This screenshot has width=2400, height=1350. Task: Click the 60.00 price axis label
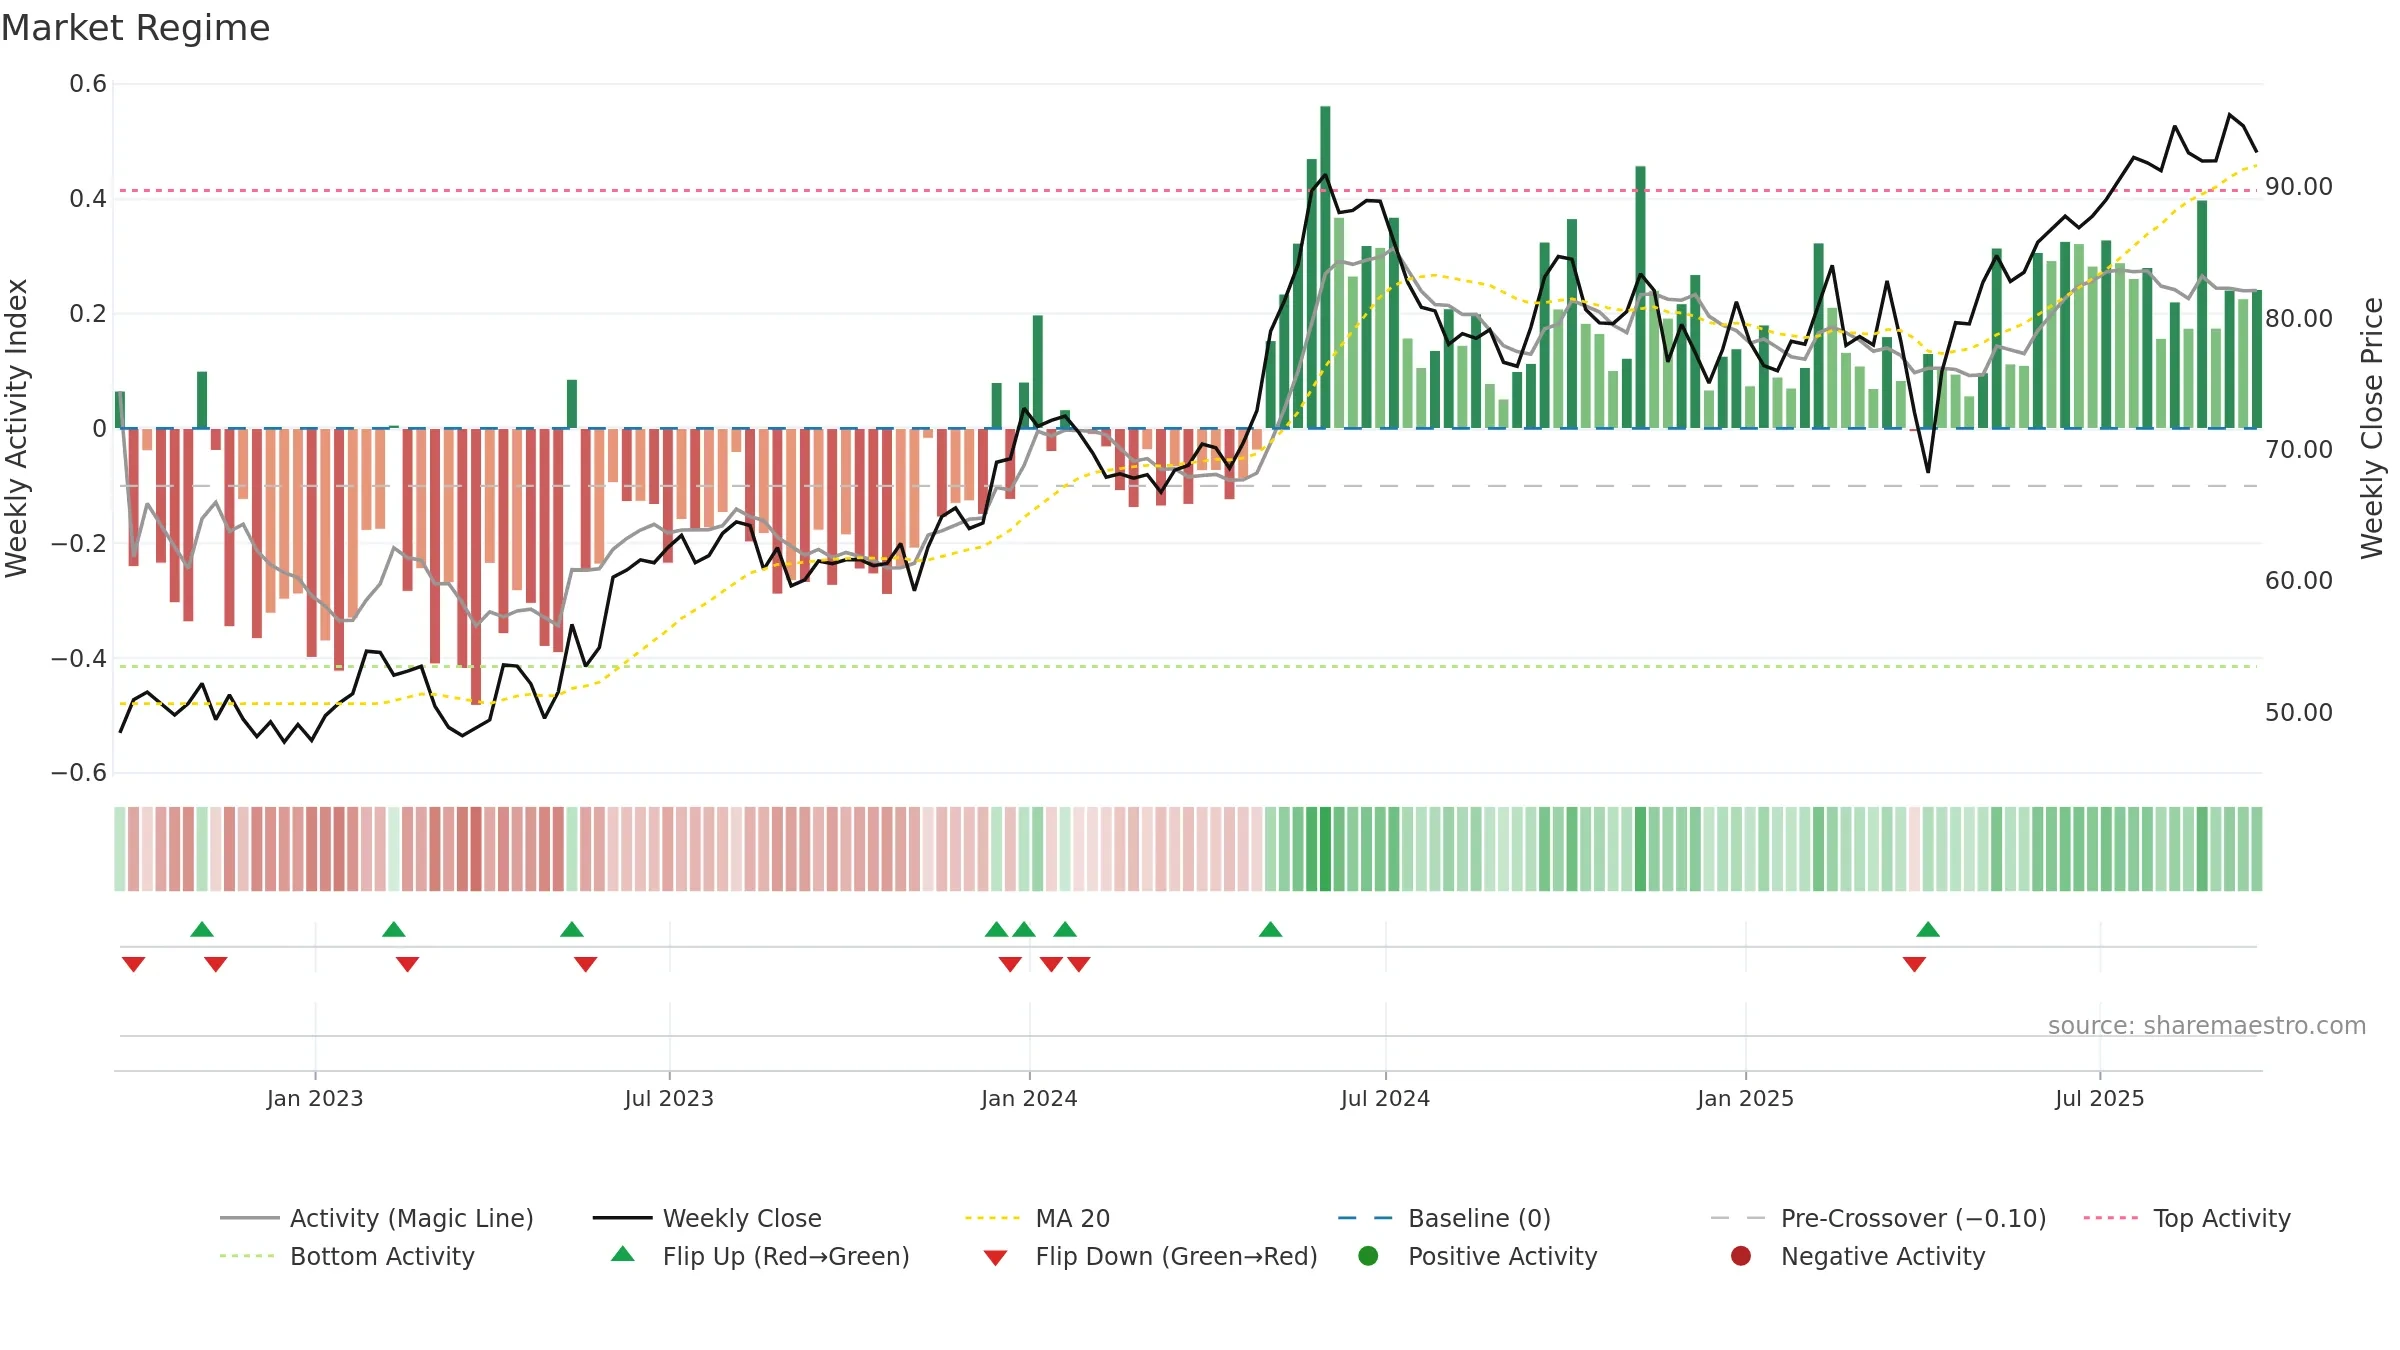click(2299, 581)
